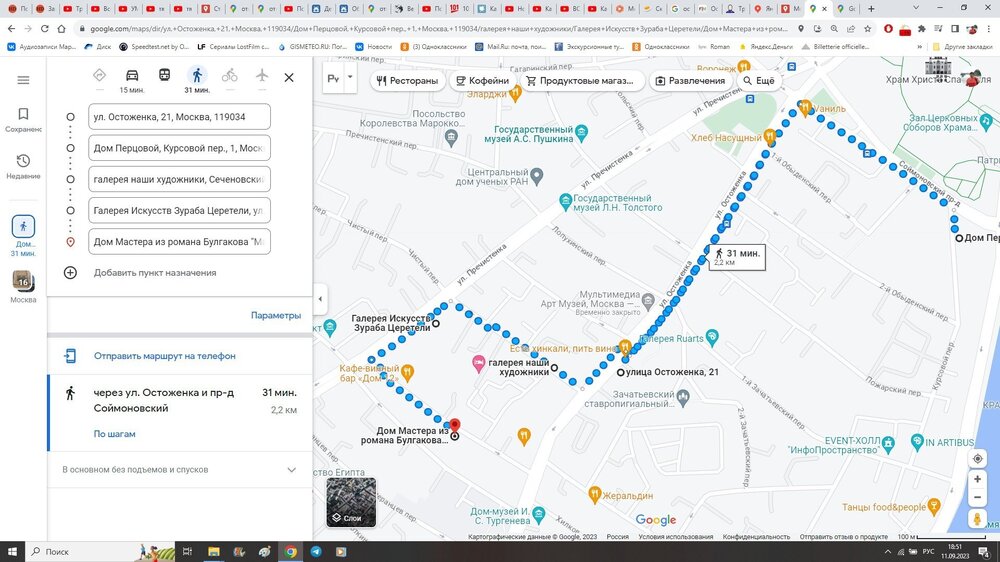Viewport: 1000px width, 562px height.
Task: Edit Галерея Искусств Зураба Церетели field
Action: pyautogui.click(x=179, y=211)
